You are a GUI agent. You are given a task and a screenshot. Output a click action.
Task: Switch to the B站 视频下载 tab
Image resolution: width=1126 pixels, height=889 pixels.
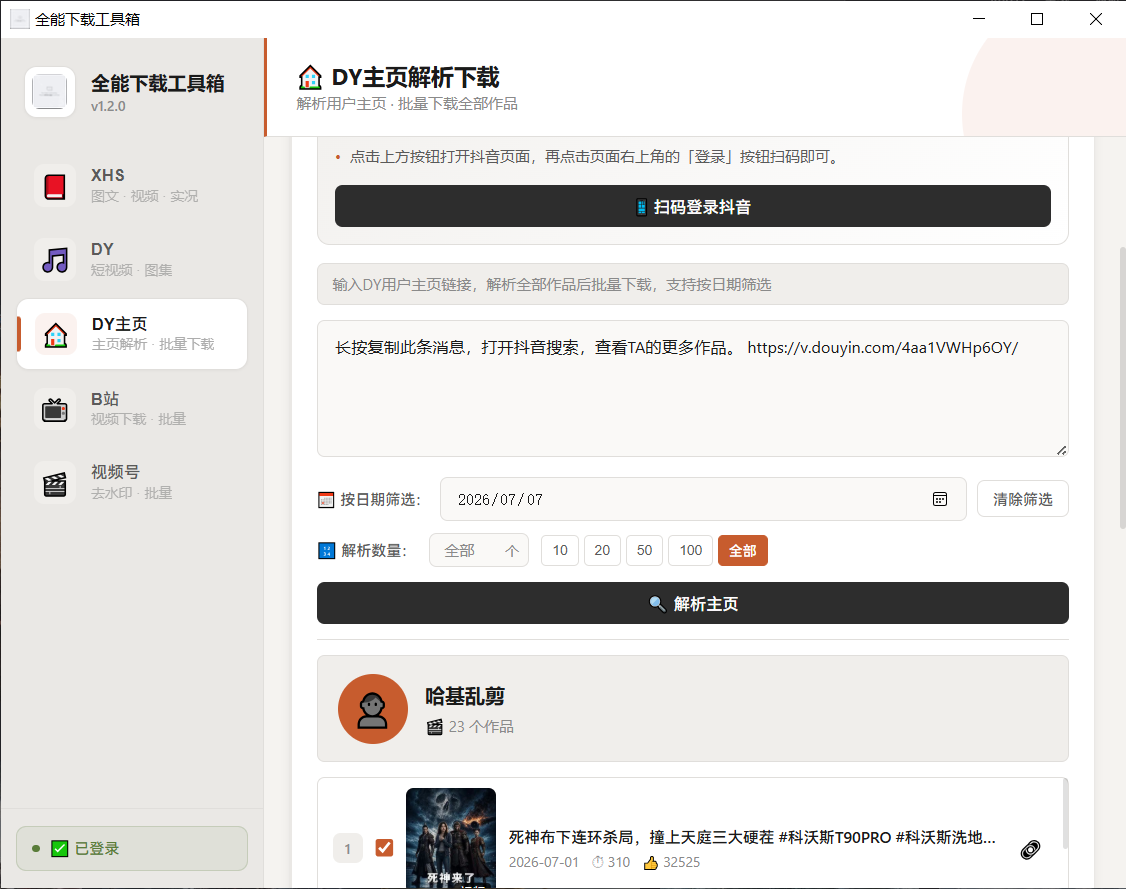click(x=132, y=409)
